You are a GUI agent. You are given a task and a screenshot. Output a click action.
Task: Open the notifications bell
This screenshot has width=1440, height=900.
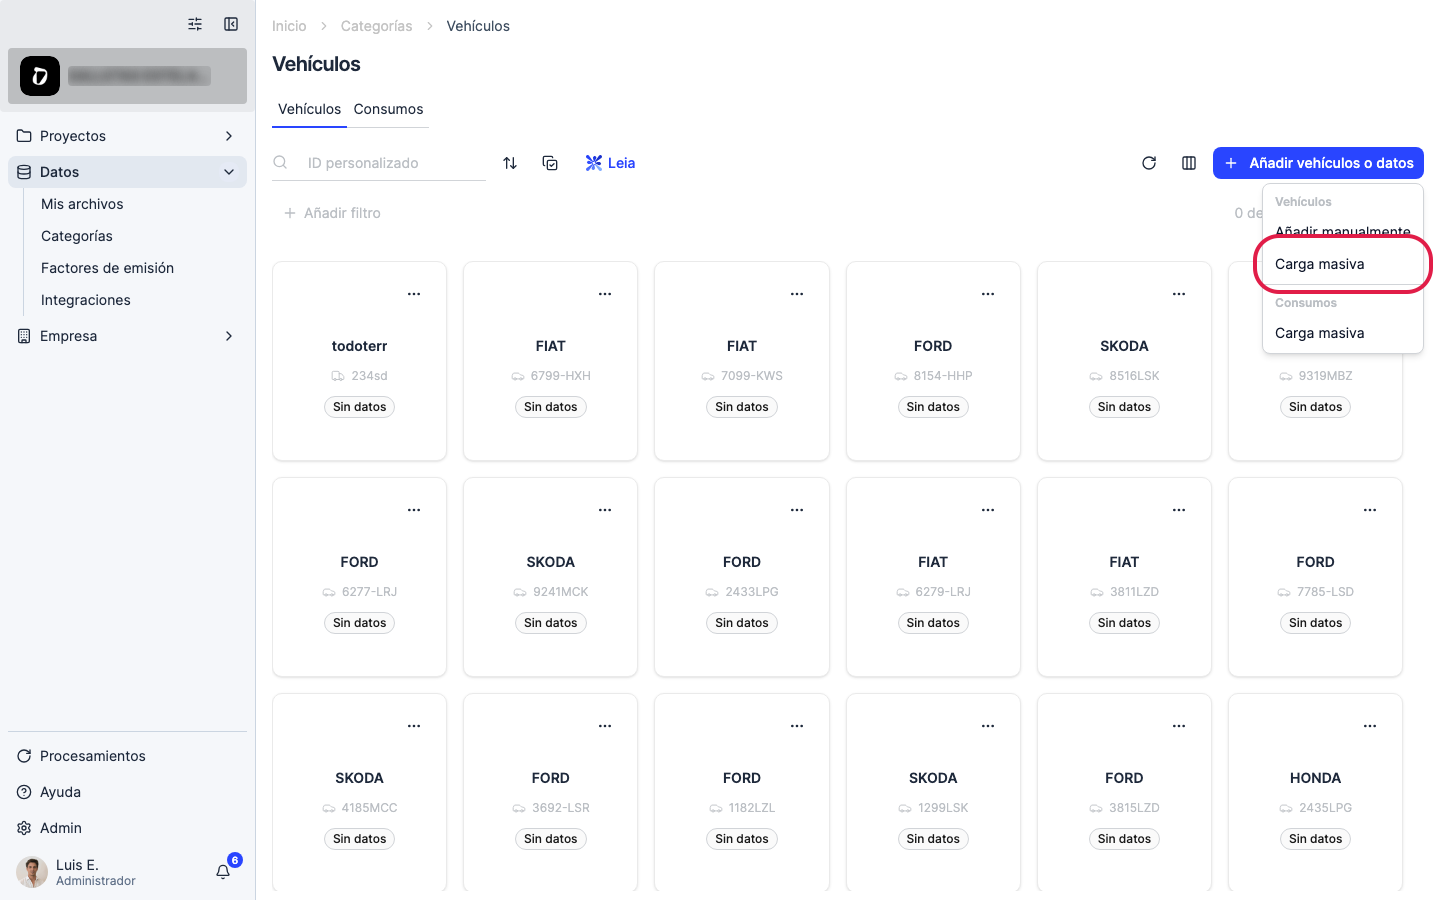[x=223, y=872]
